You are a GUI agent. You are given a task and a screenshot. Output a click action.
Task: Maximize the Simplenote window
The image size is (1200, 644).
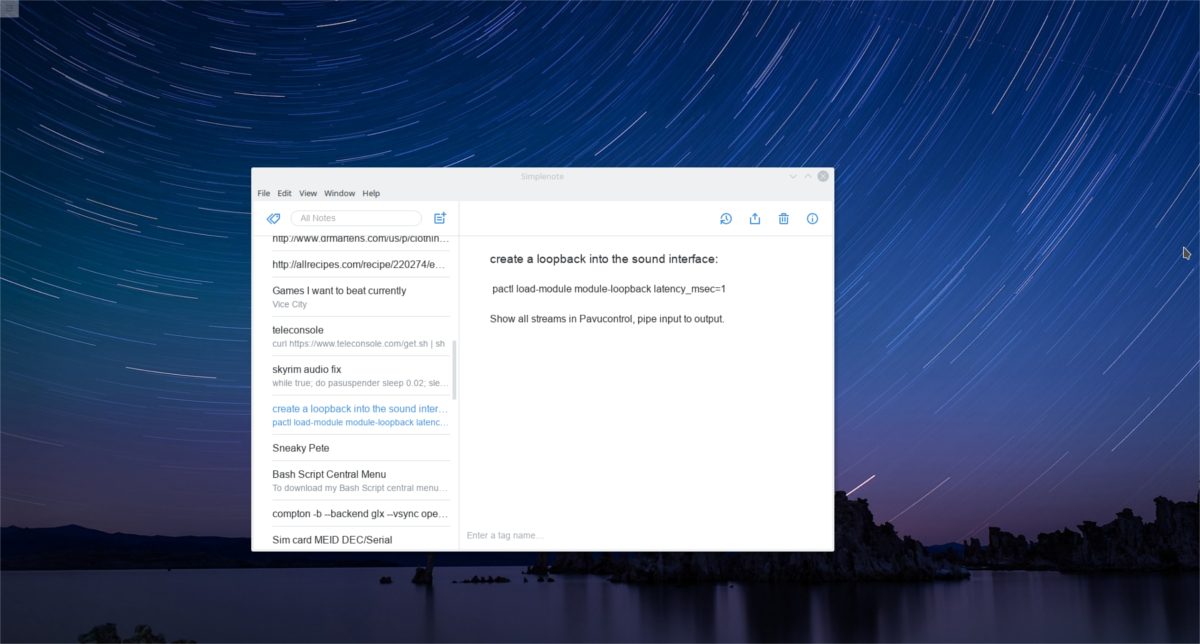(x=808, y=176)
